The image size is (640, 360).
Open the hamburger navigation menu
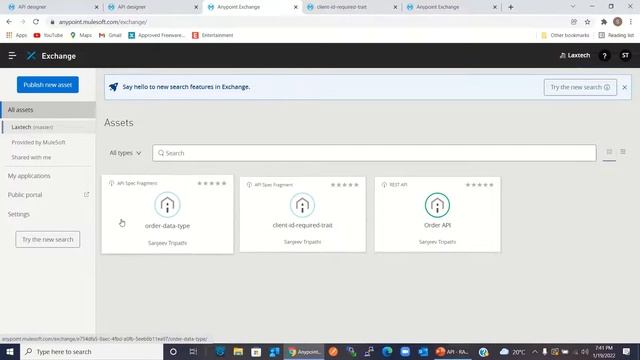click(12, 56)
